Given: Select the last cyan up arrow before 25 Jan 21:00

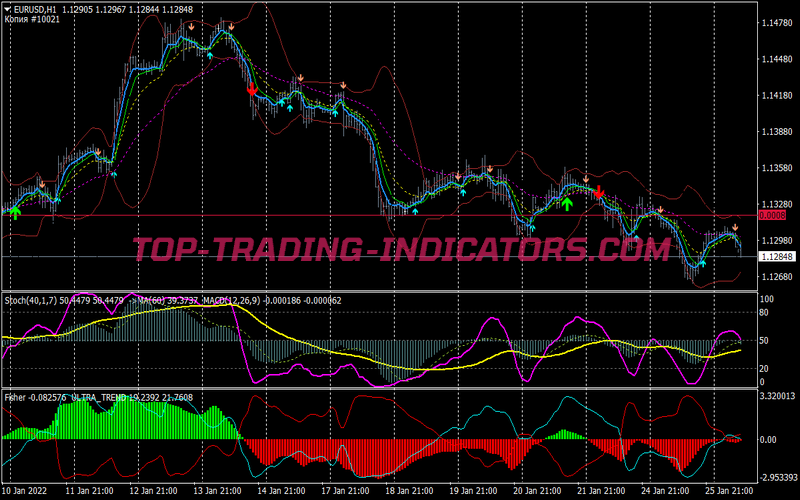Looking at the screenshot, I should [703, 263].
